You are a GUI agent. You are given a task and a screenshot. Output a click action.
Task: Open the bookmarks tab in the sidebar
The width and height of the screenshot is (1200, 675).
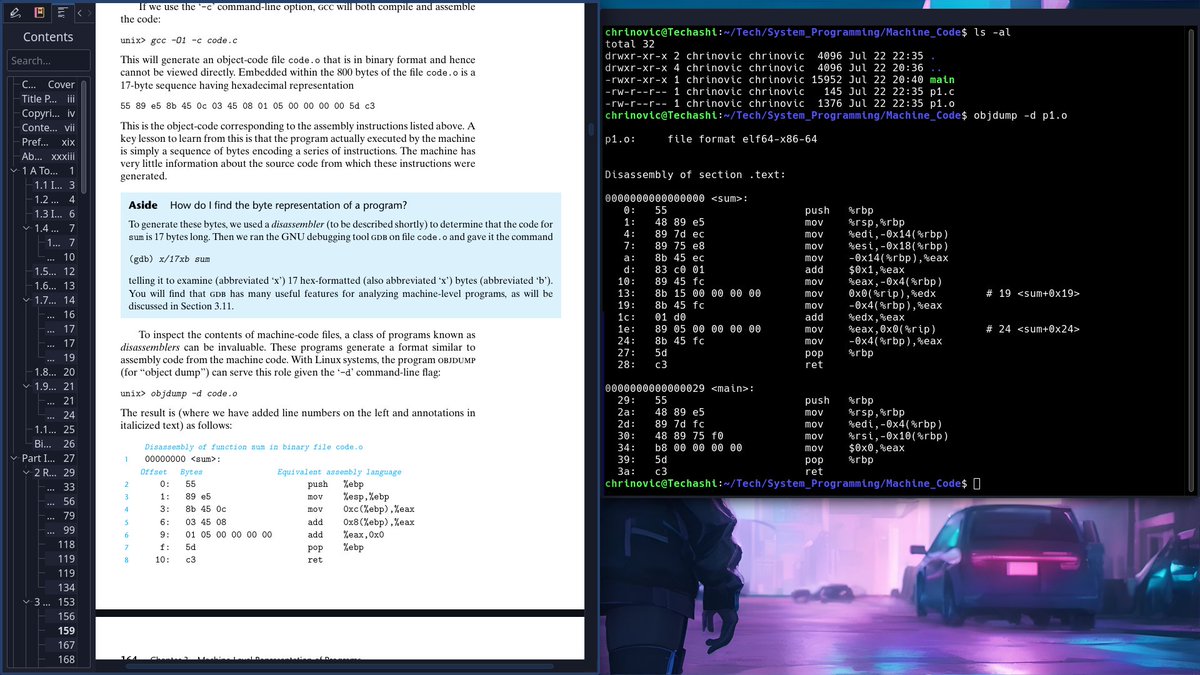point(39,13)
